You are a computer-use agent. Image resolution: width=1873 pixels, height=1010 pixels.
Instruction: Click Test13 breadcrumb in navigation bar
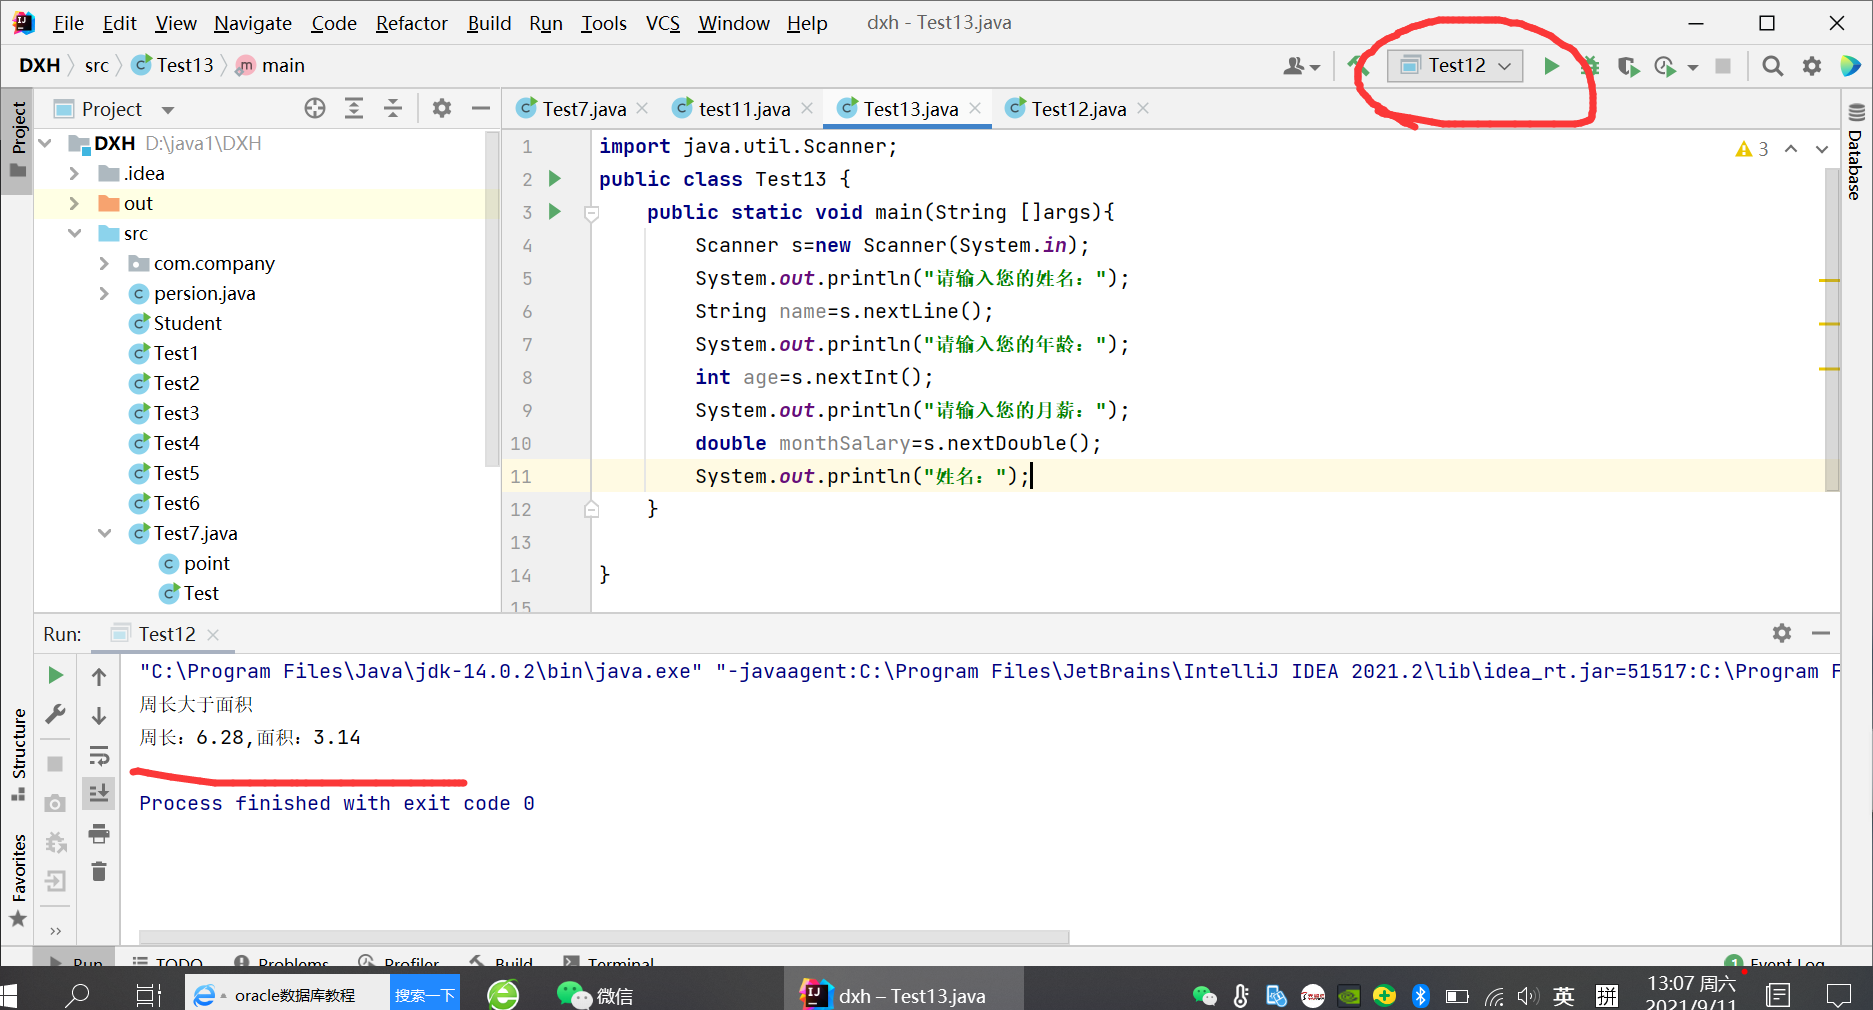(x=174, y=65)
